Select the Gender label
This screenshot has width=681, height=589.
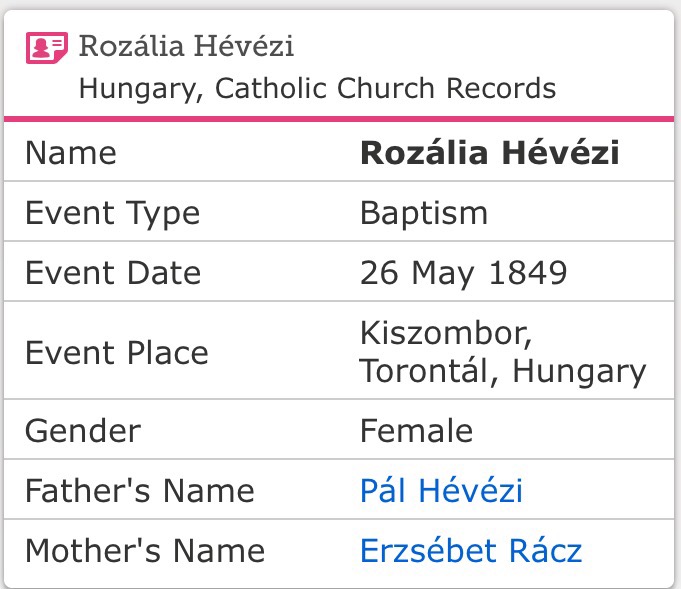83,431
